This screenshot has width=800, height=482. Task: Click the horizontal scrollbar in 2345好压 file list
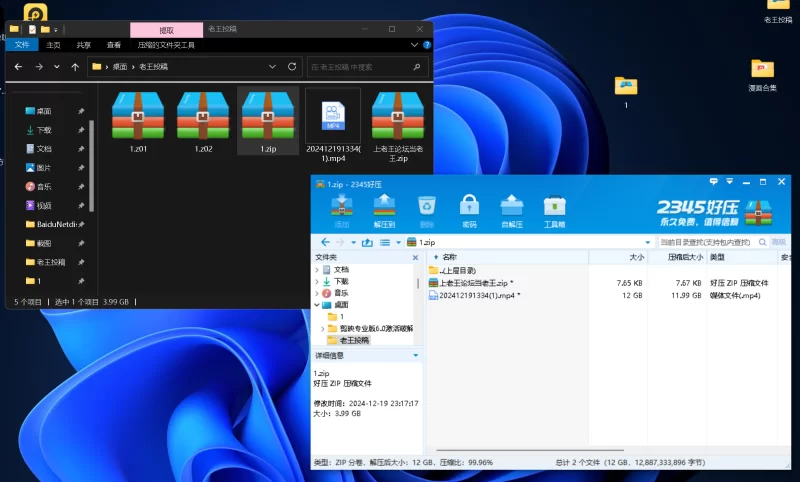click(x=530, y=450)
